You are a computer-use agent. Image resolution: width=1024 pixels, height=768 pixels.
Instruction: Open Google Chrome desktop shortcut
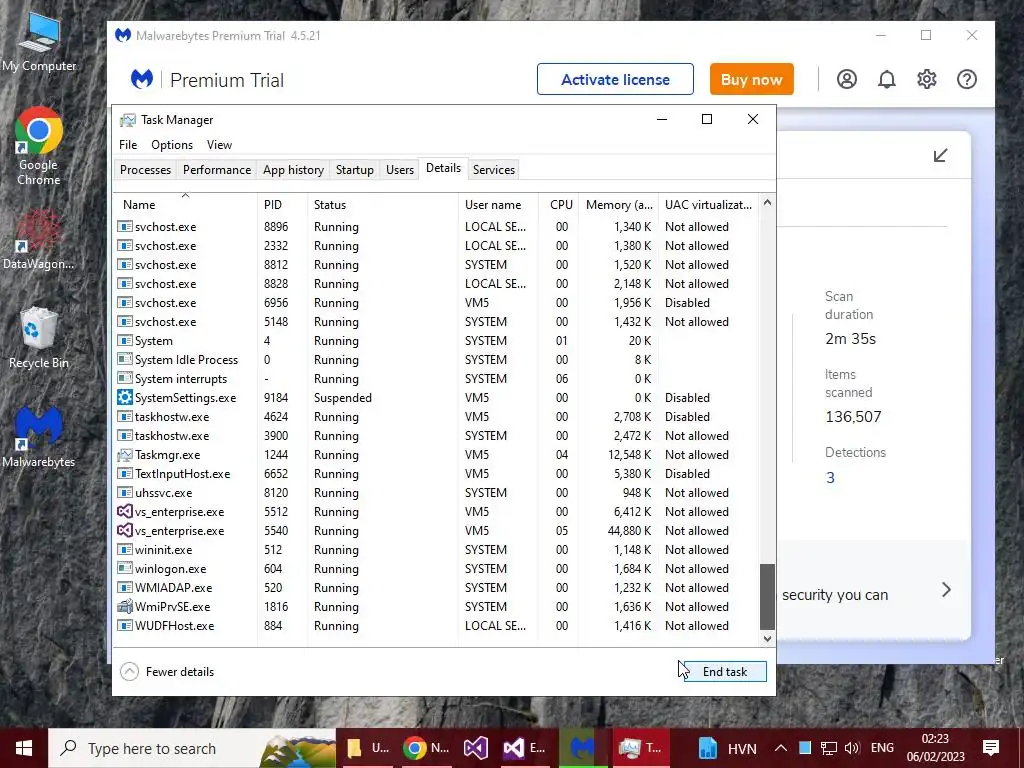point(39,146)
